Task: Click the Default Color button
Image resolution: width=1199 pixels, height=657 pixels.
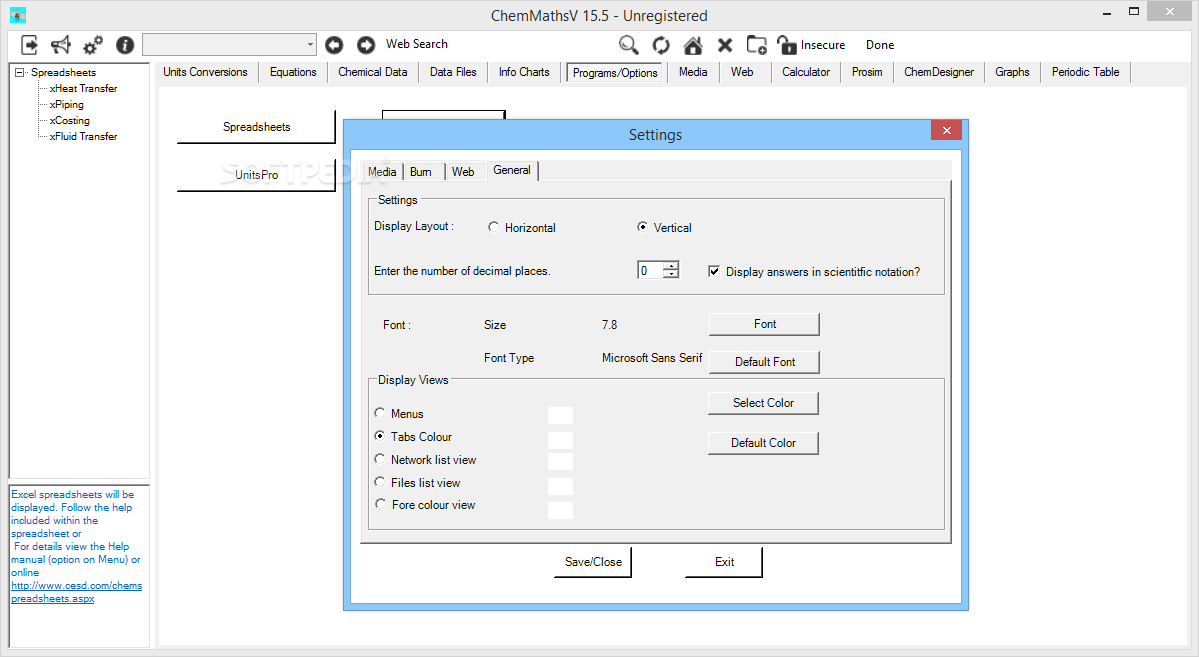Action: [763, 443]
